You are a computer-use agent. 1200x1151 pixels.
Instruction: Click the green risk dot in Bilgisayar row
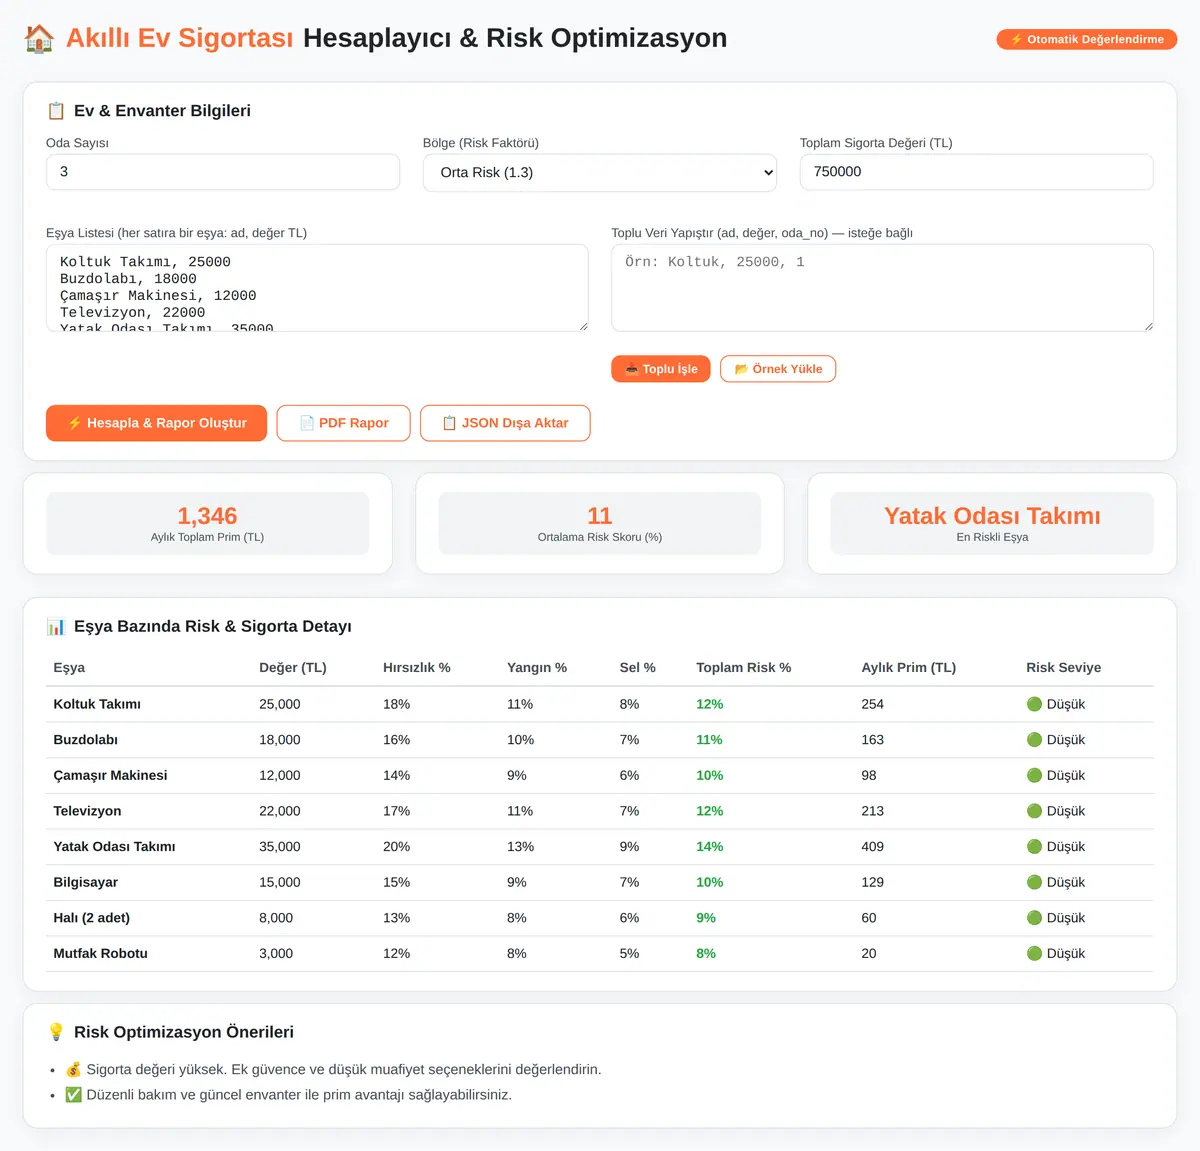click(x=1035, y=882)
